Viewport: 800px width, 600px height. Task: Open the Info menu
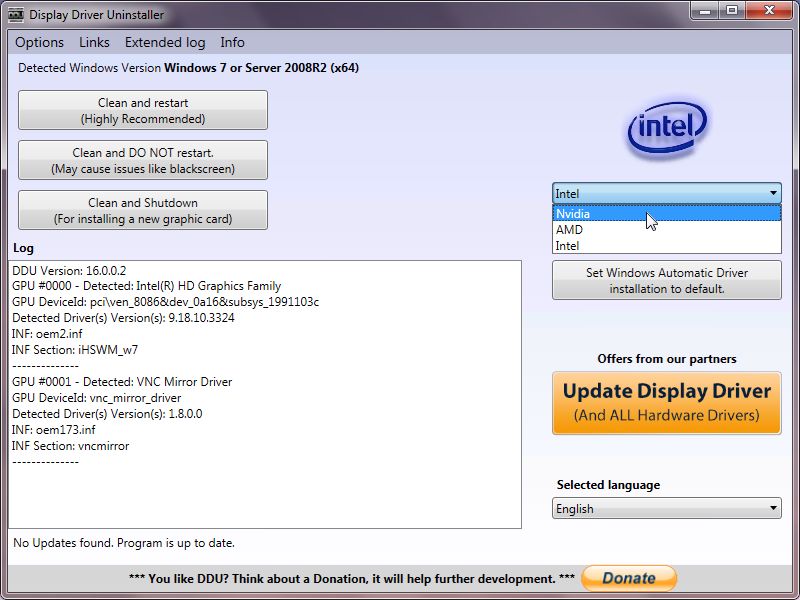click(x=232, y=42)
